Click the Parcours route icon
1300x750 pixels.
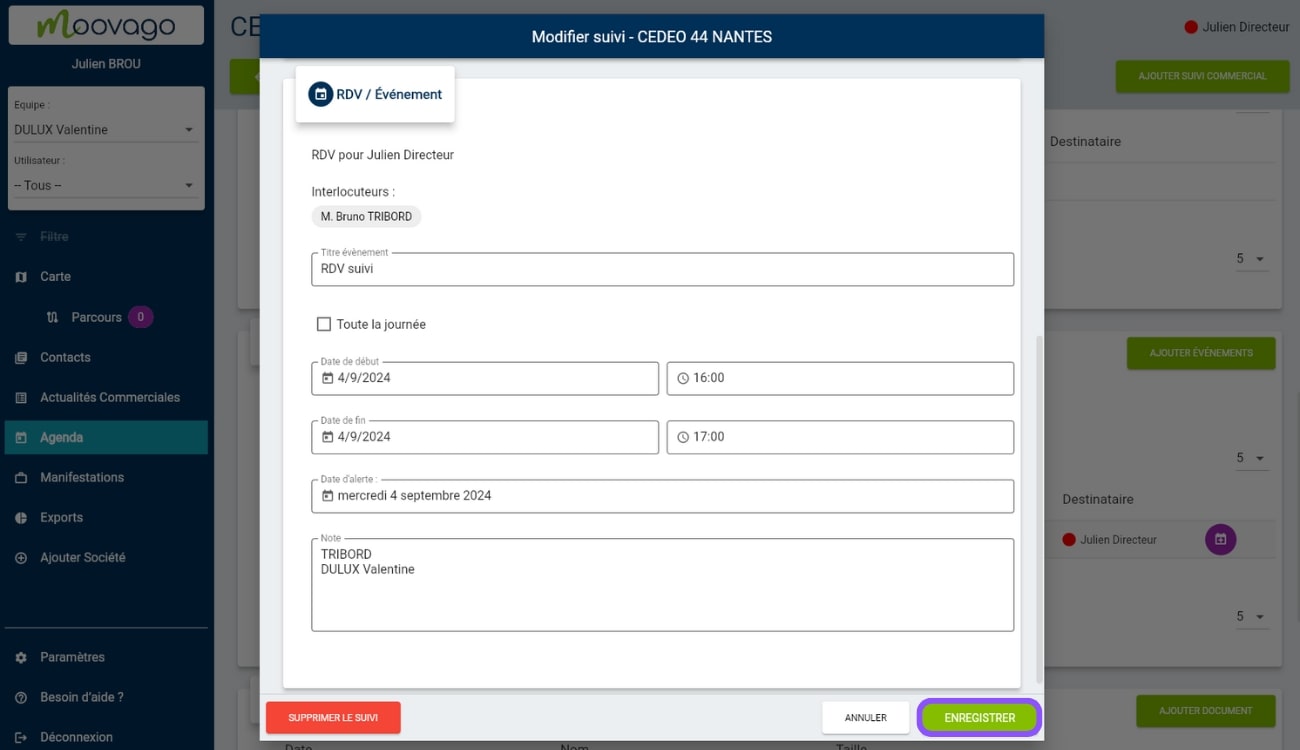pyautogui.click(x=53, y=317)
